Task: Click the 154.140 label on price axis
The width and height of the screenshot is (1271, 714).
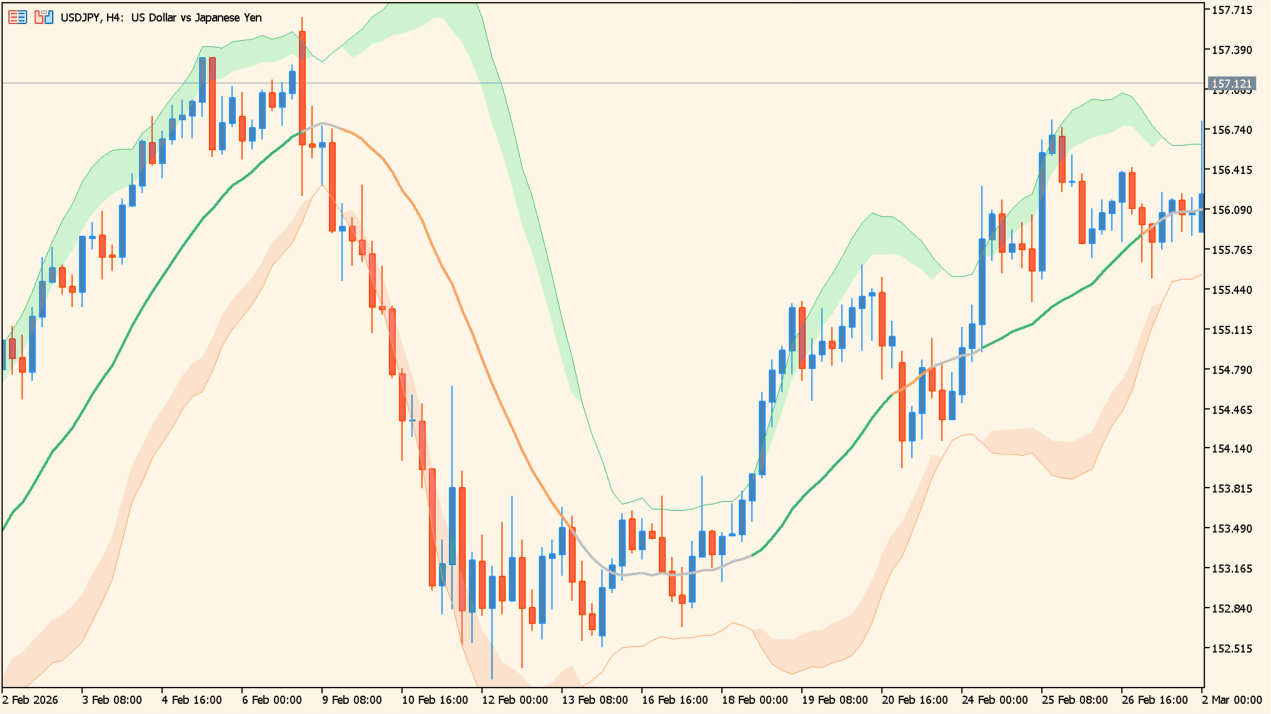Action: (x=1232, y=449)
